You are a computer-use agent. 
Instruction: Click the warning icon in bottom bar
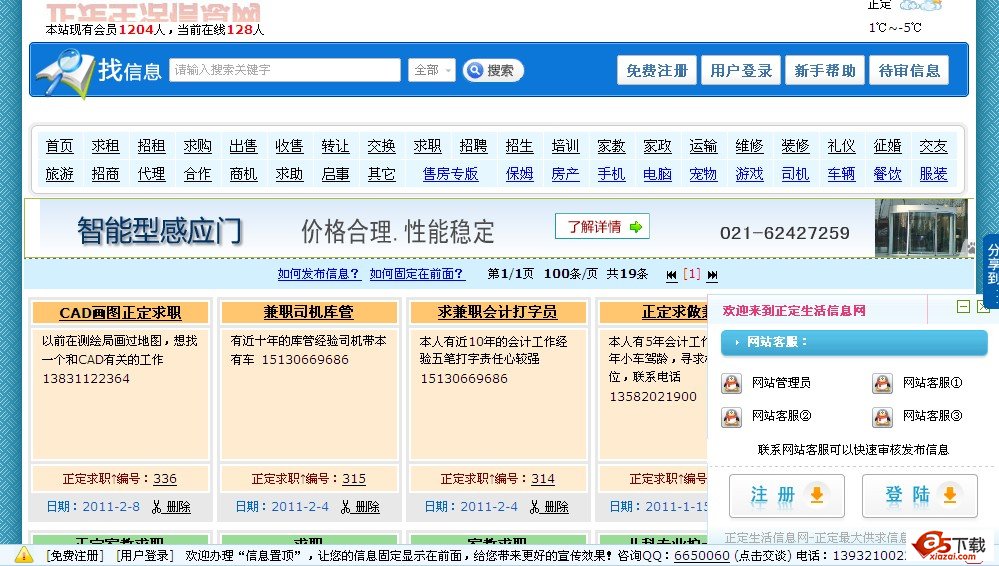24,555
